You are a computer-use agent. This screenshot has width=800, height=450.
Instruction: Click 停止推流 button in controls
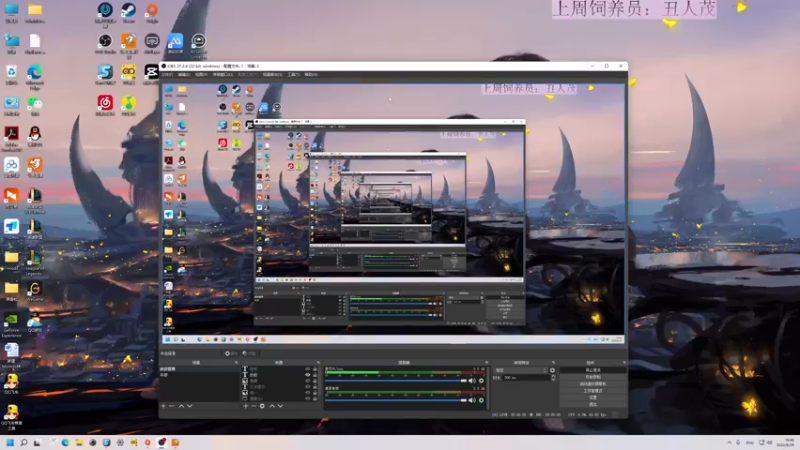point(592,370)
